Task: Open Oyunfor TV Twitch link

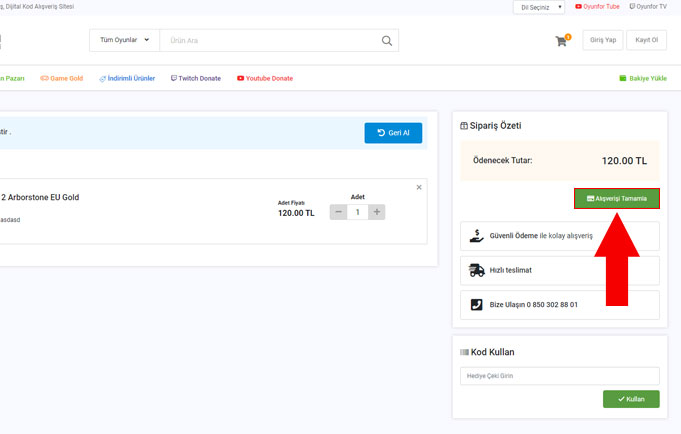Action: pos(653,7)
